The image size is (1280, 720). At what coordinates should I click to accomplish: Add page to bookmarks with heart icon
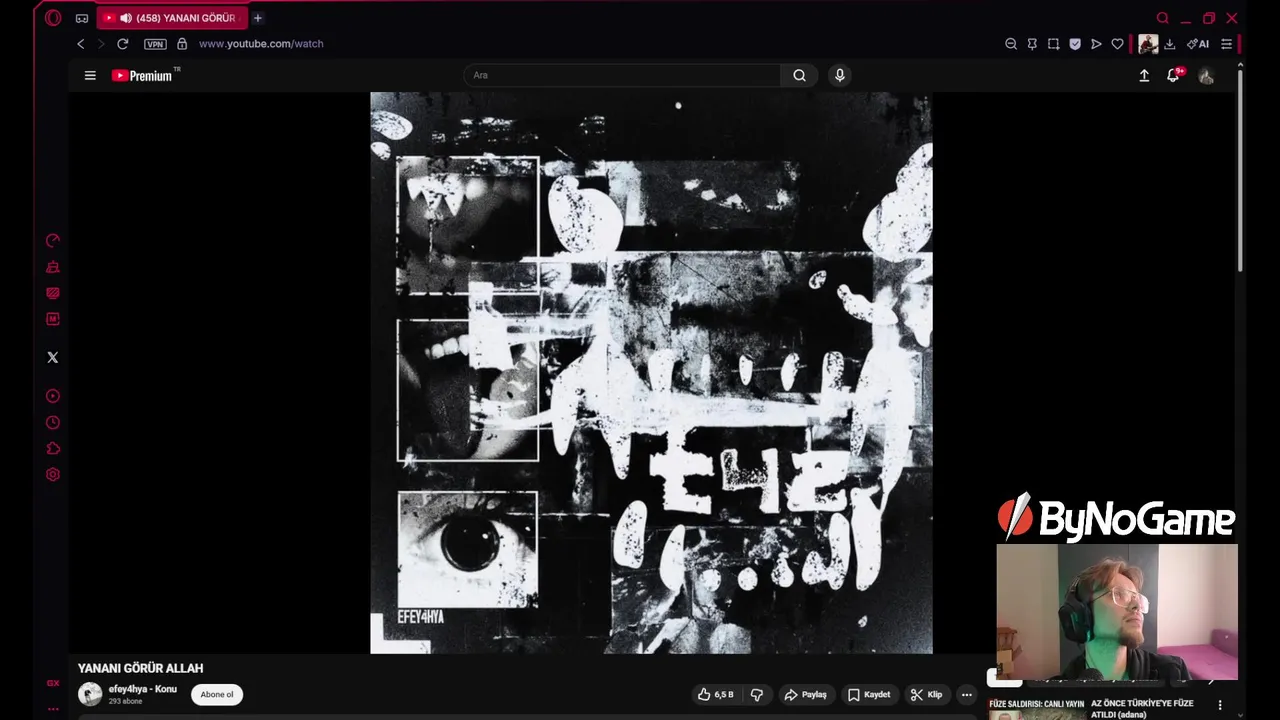1117,44
